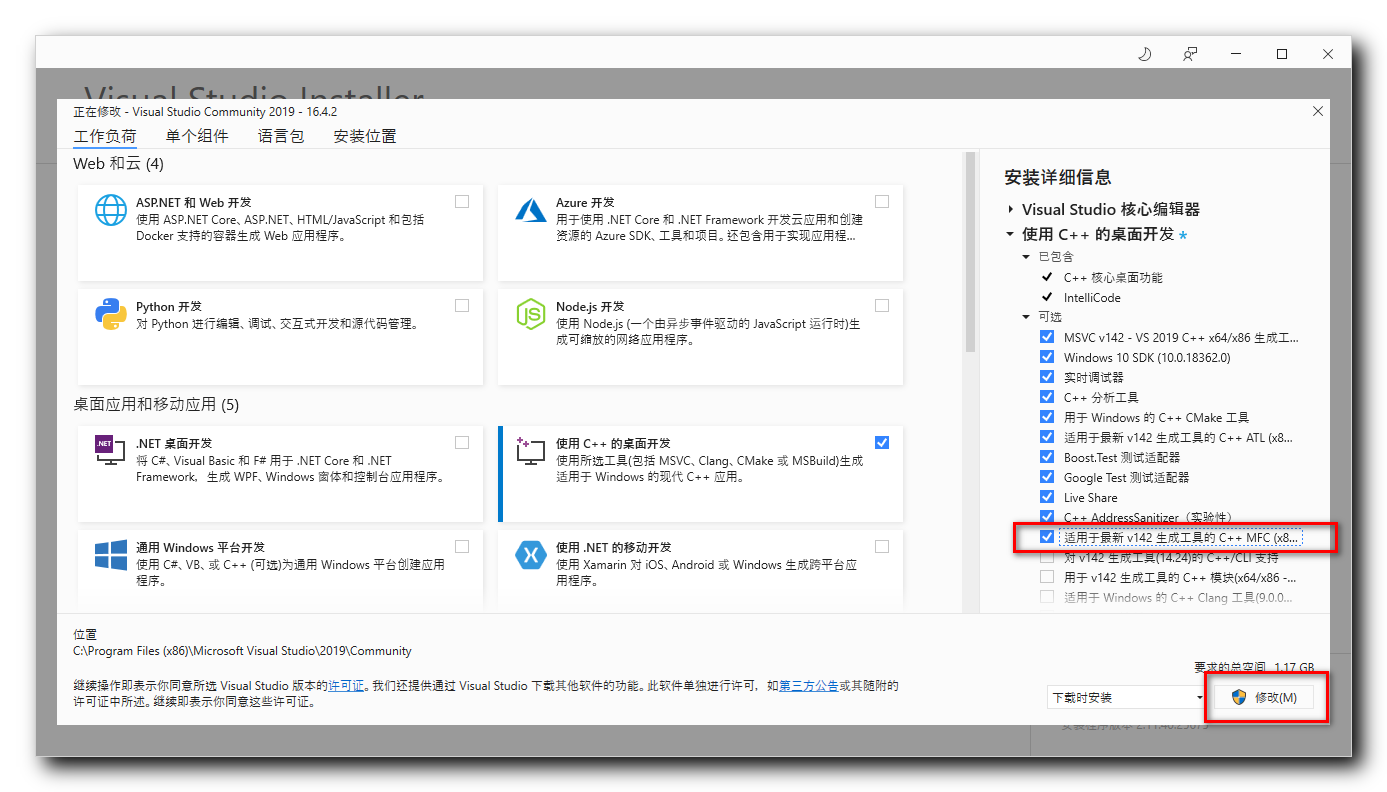Toggle dark theme moon icon in title bar

pos(1145,54)
